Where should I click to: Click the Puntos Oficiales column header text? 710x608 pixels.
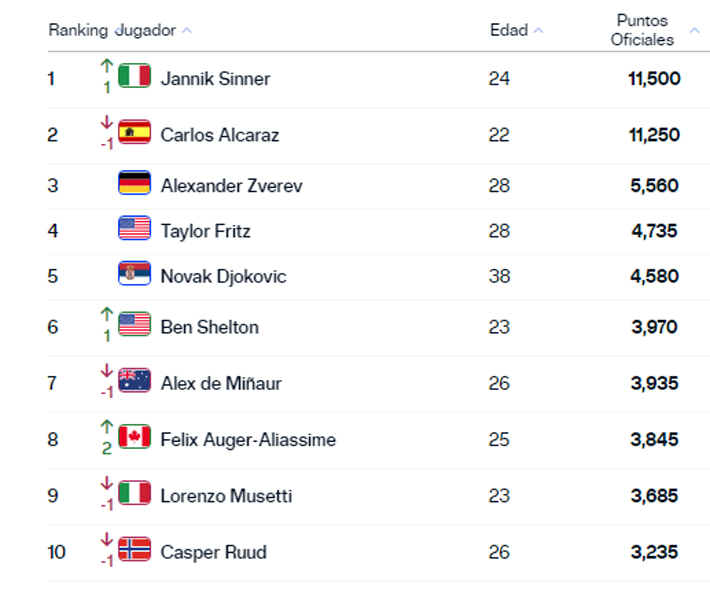pyautogui.click(x=642, y=30)
